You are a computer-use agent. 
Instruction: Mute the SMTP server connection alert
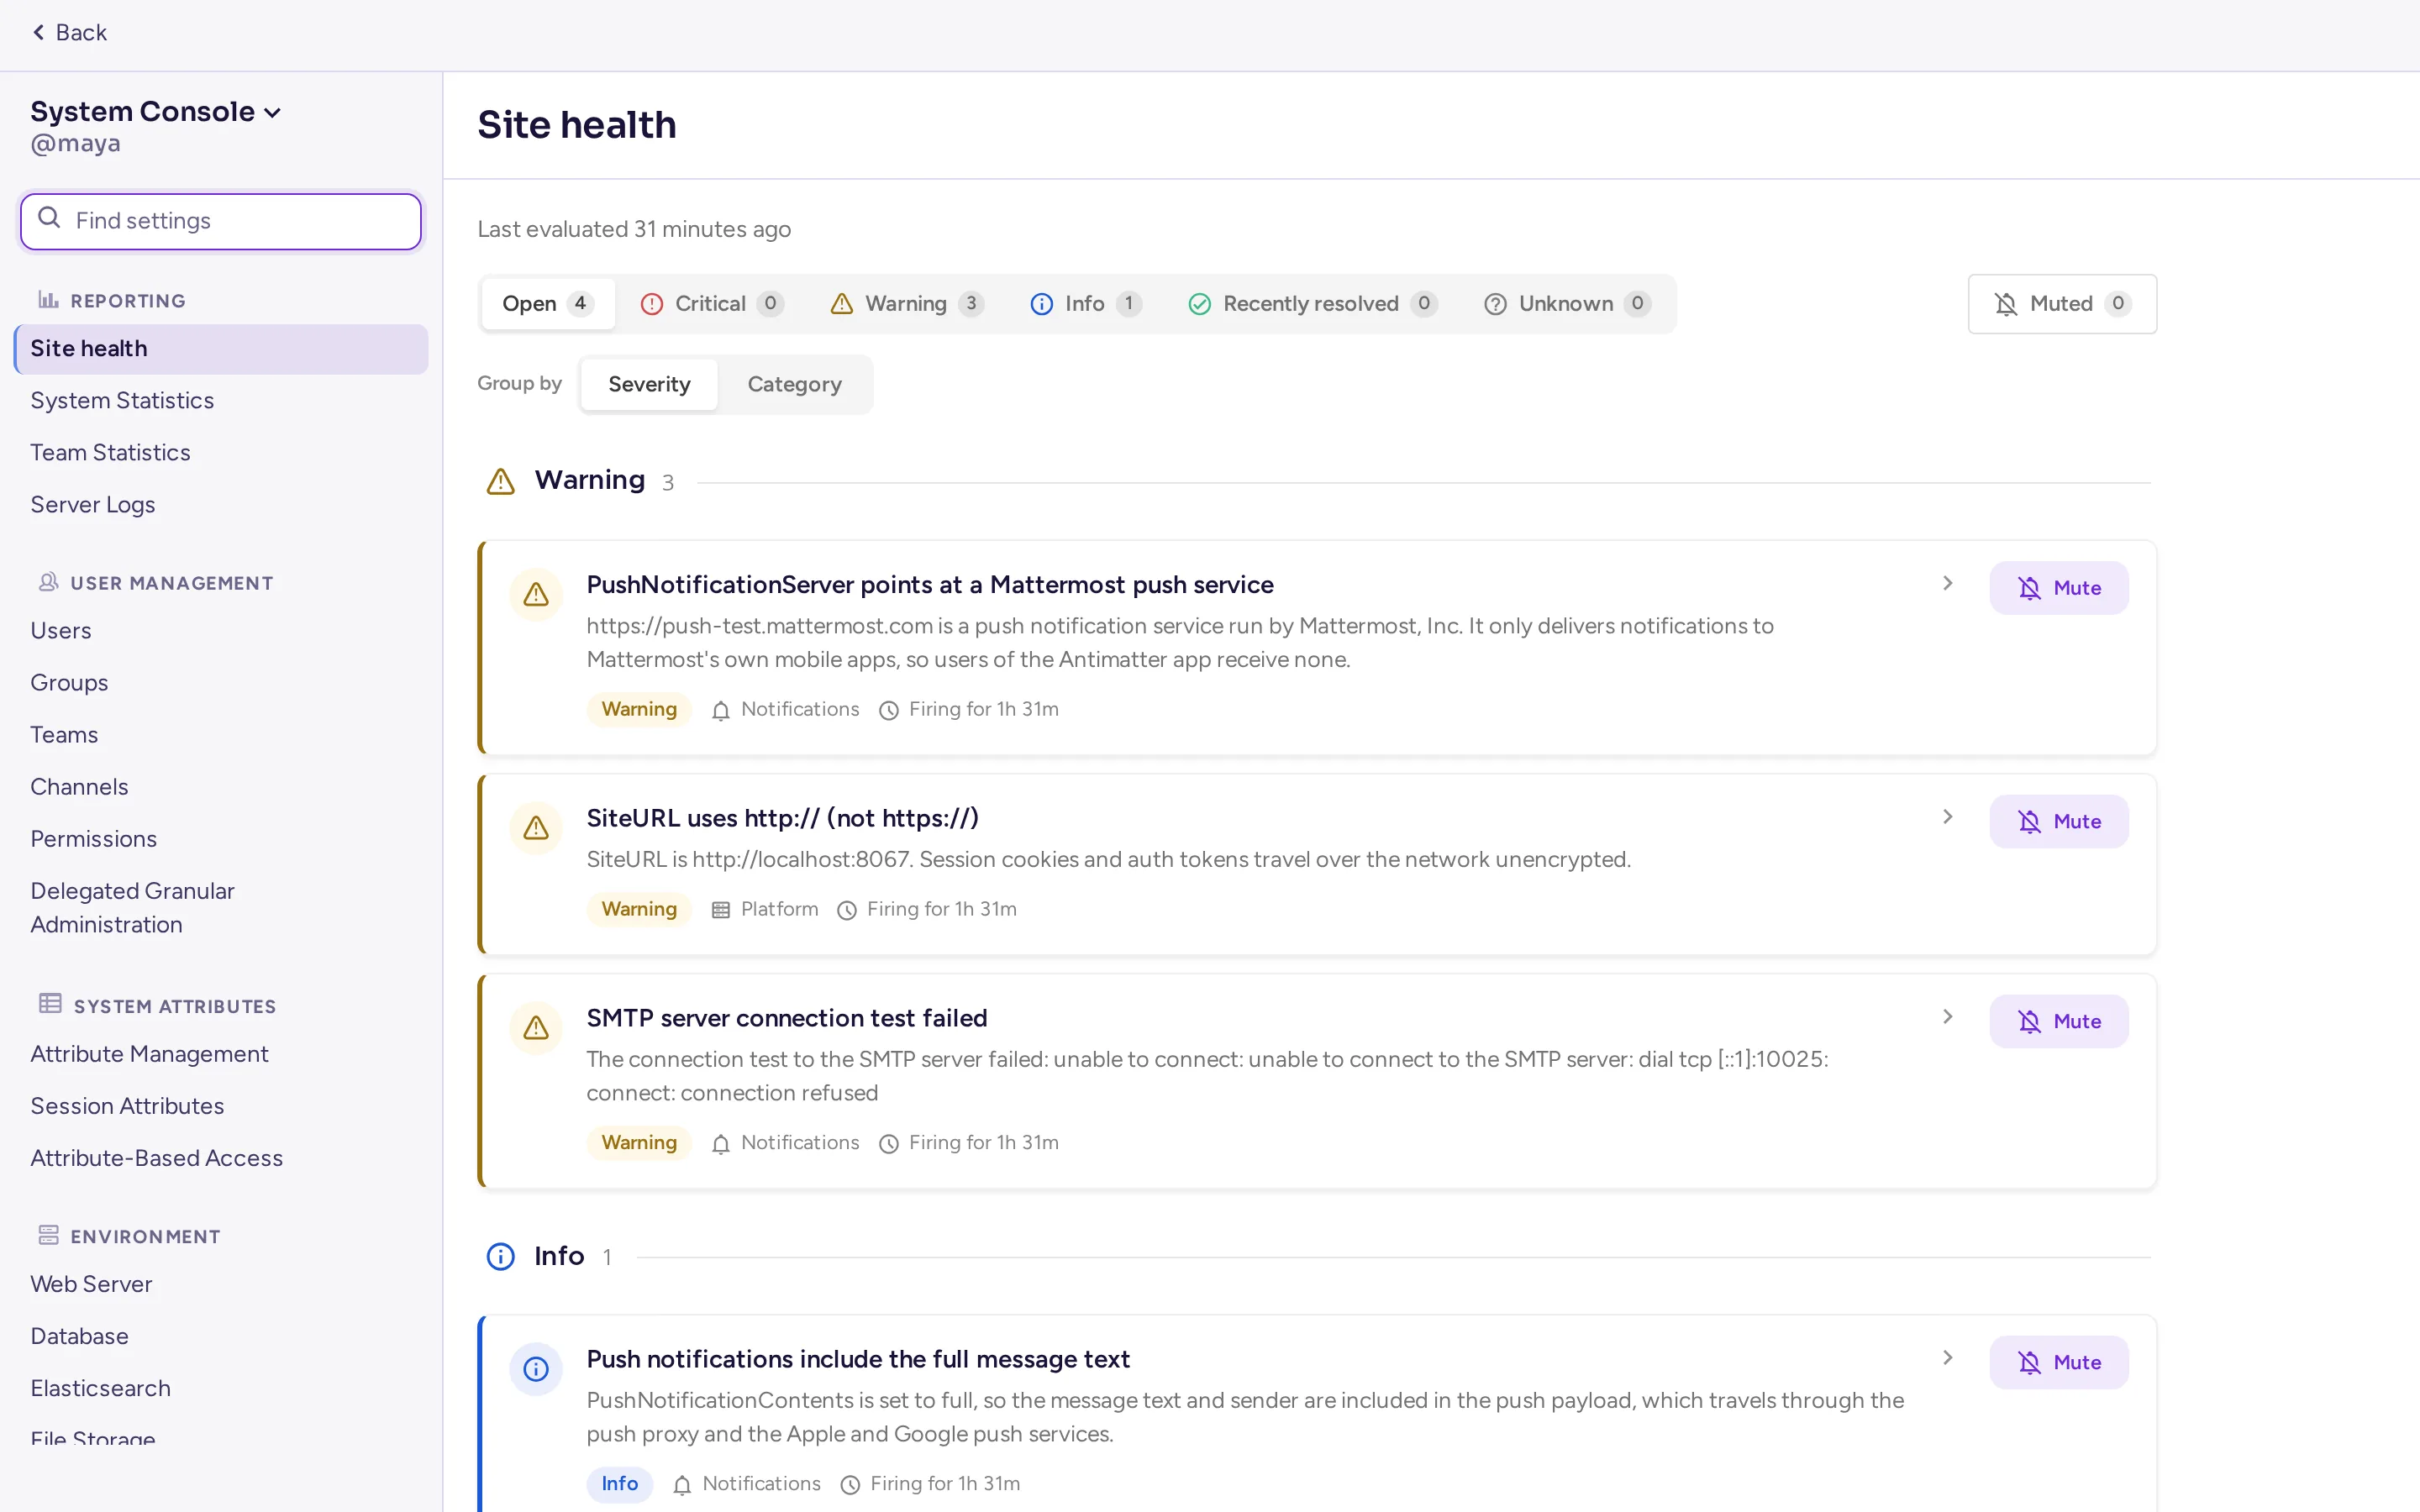click(2058, 1022)
